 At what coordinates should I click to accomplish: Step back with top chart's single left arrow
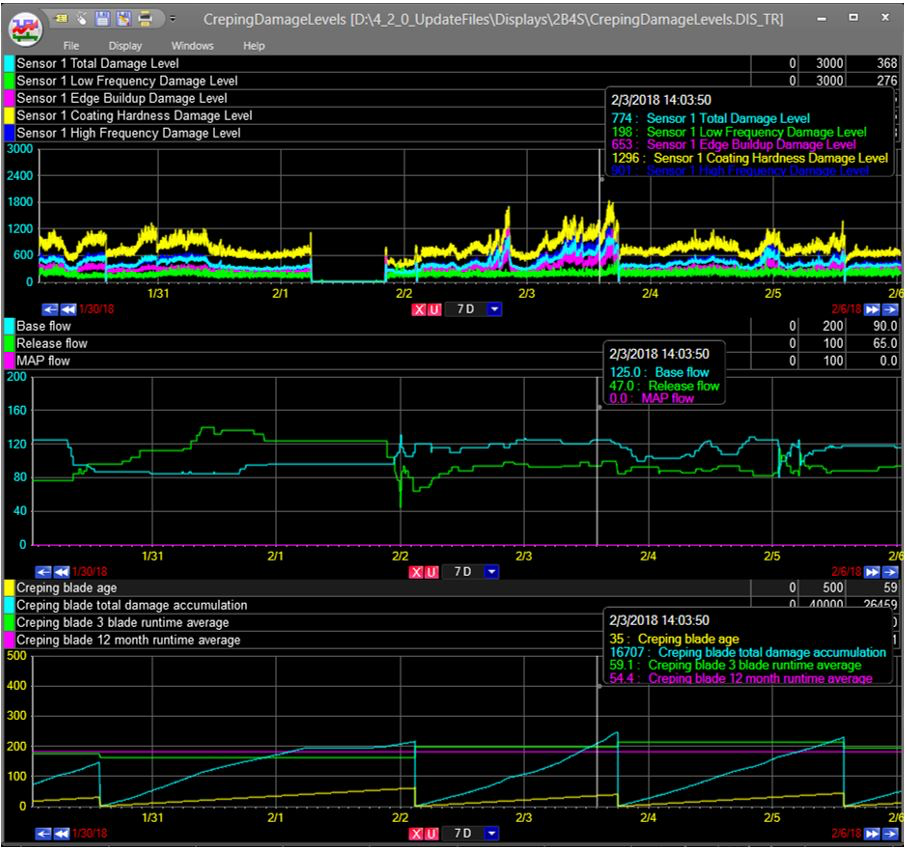click(50, 309)
